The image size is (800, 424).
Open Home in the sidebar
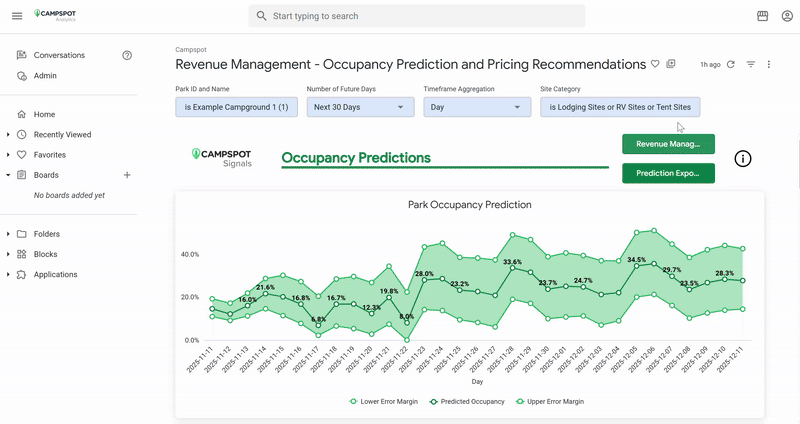[x=44, y=115]
